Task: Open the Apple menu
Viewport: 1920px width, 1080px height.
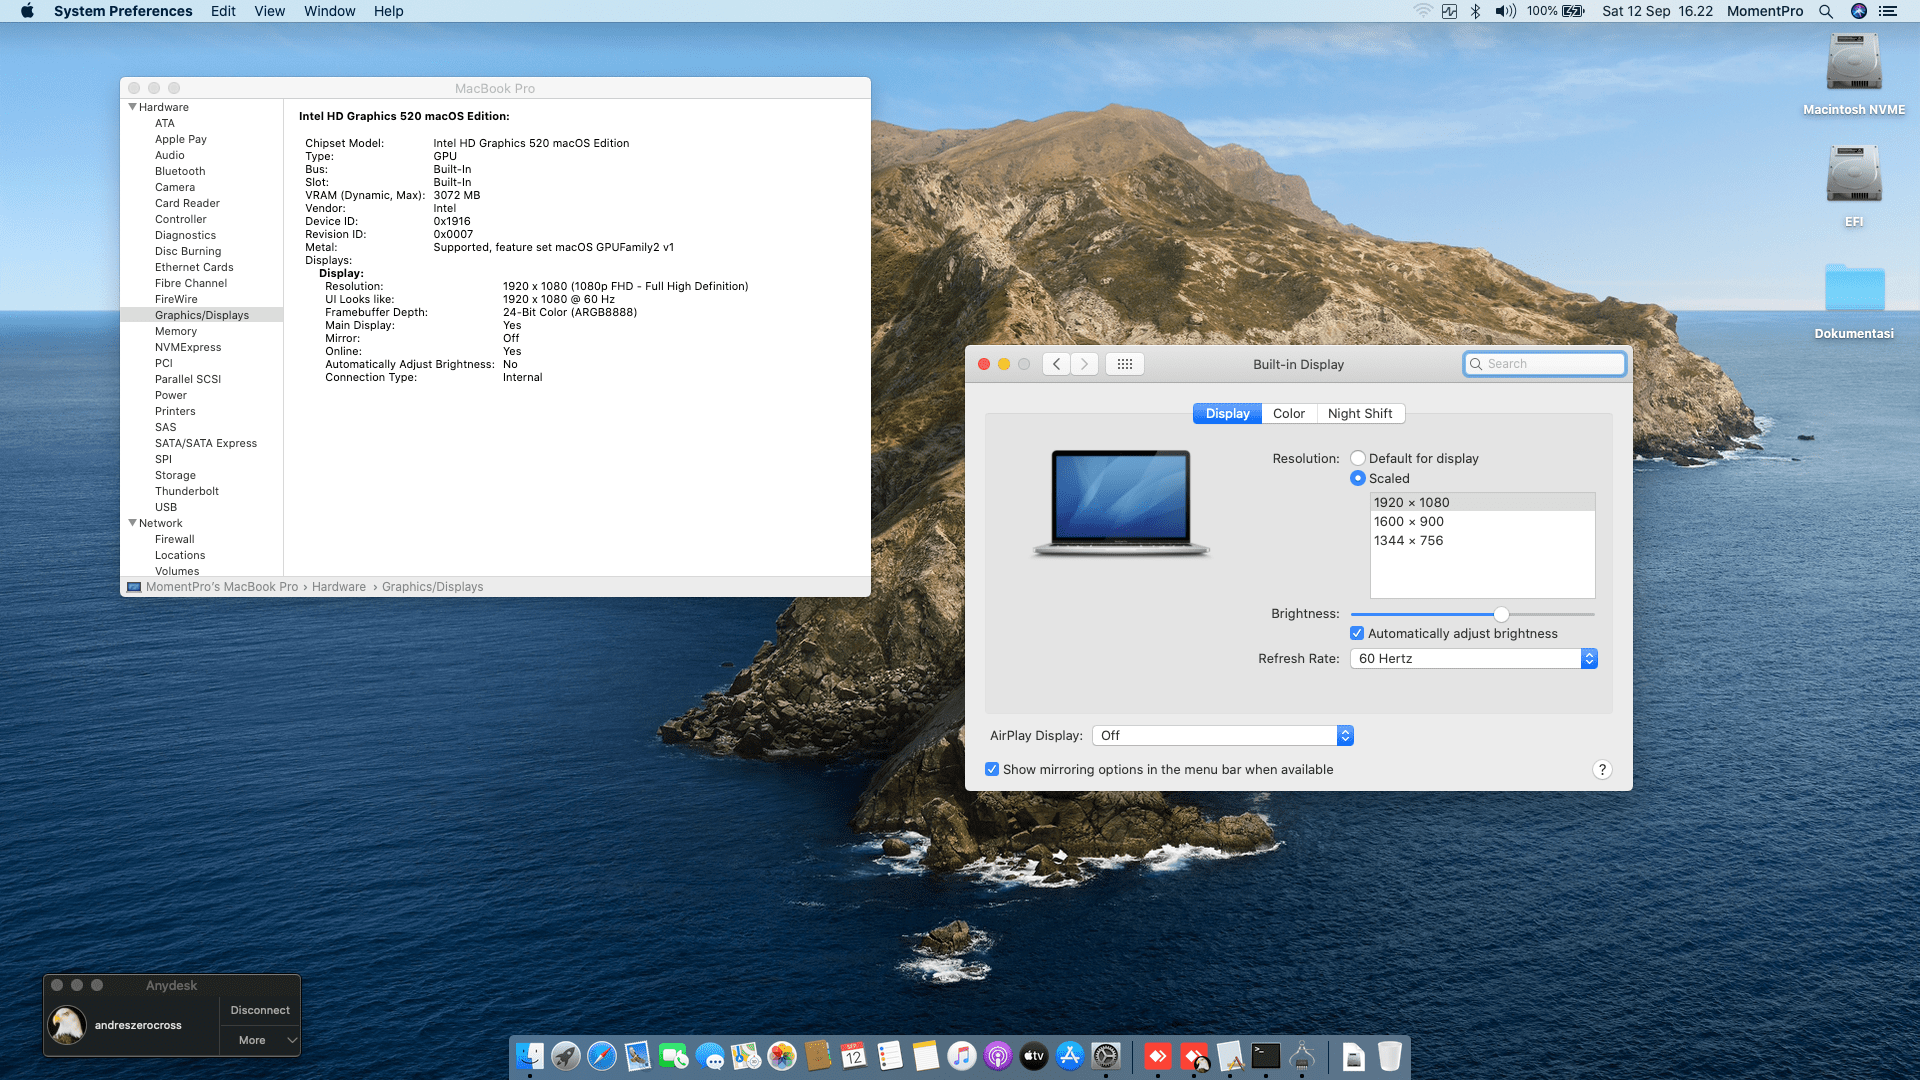Action: [27, 11]
